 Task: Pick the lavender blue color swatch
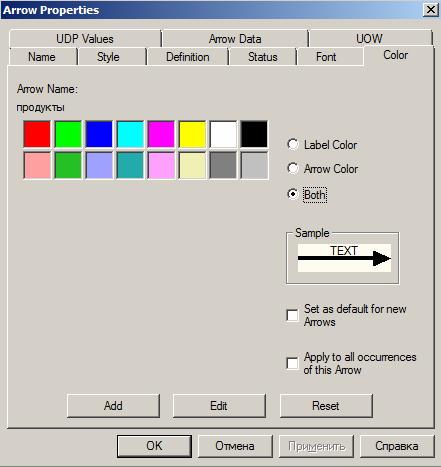pos(99,165)
